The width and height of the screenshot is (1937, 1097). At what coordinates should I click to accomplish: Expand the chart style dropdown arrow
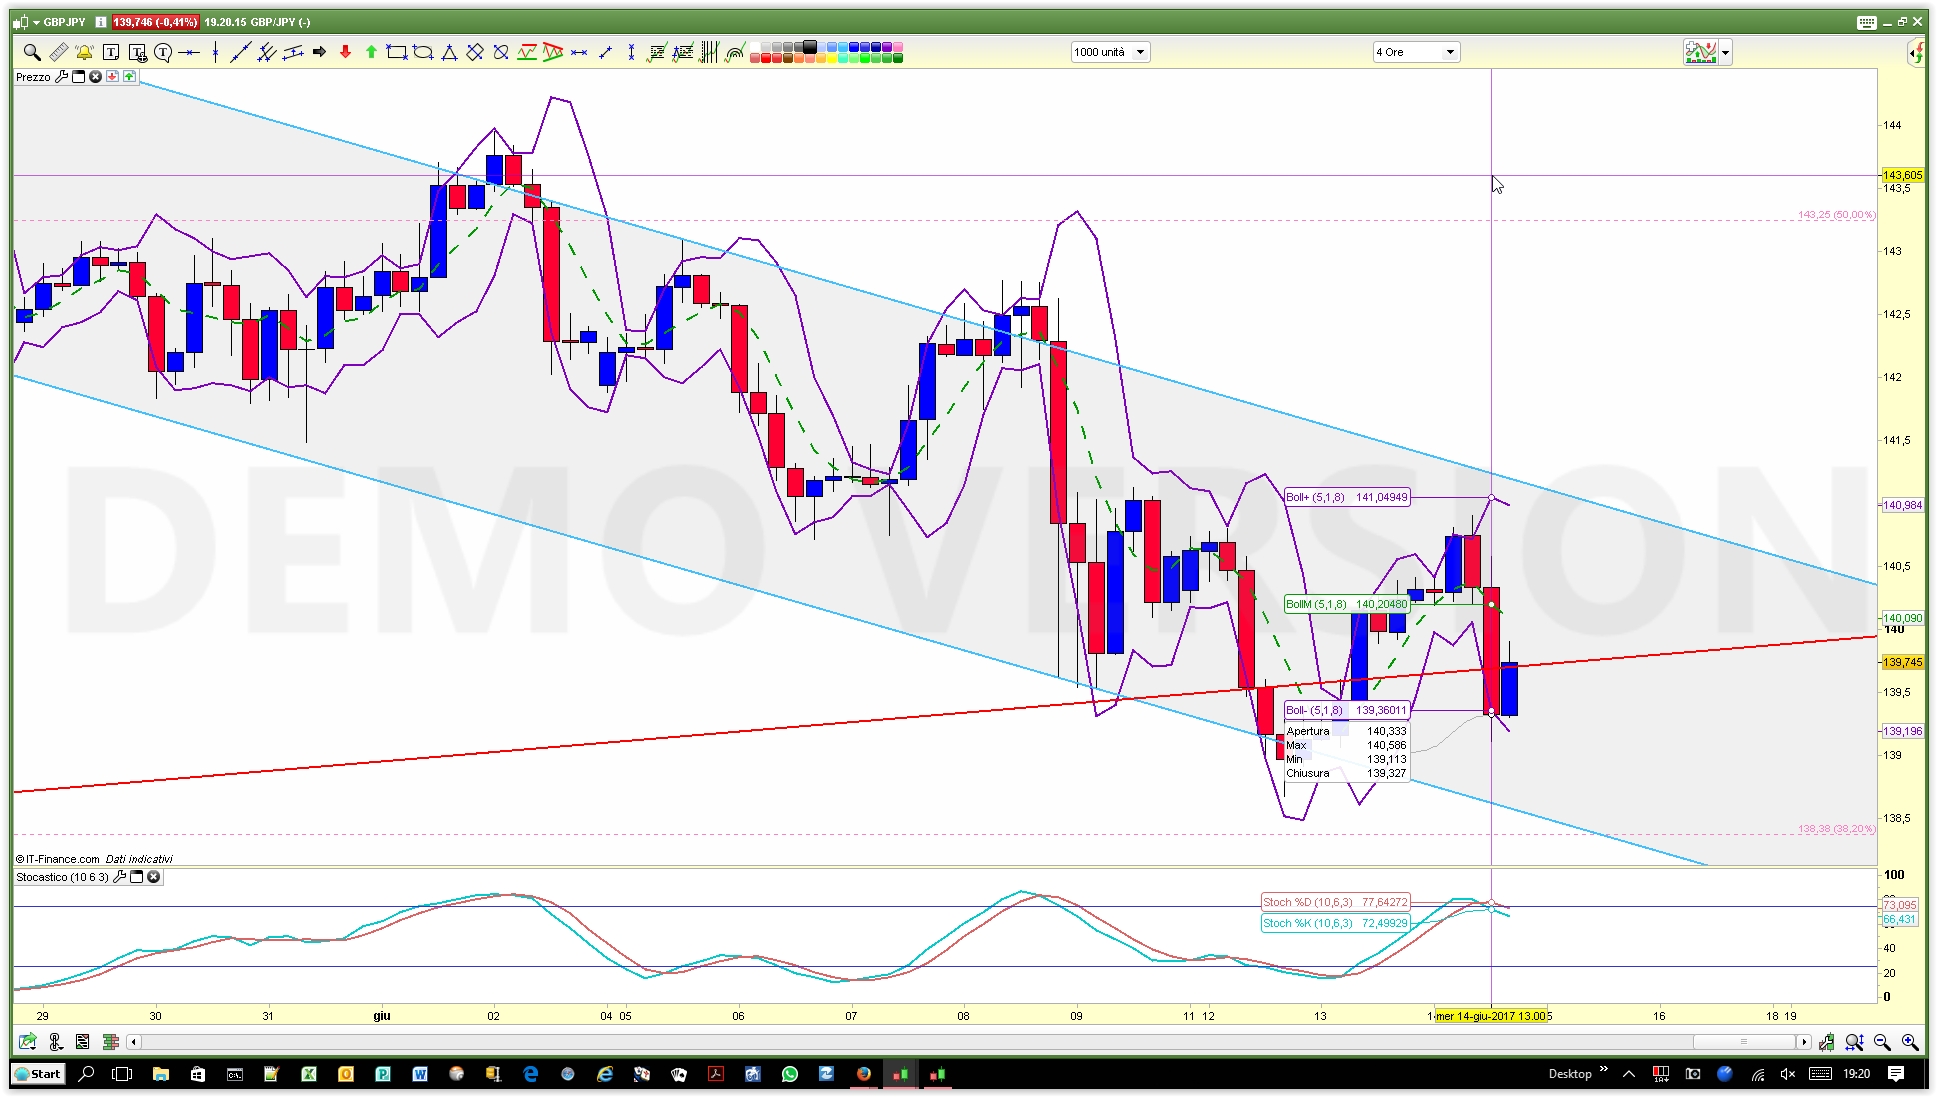(x=1726, y=52)
